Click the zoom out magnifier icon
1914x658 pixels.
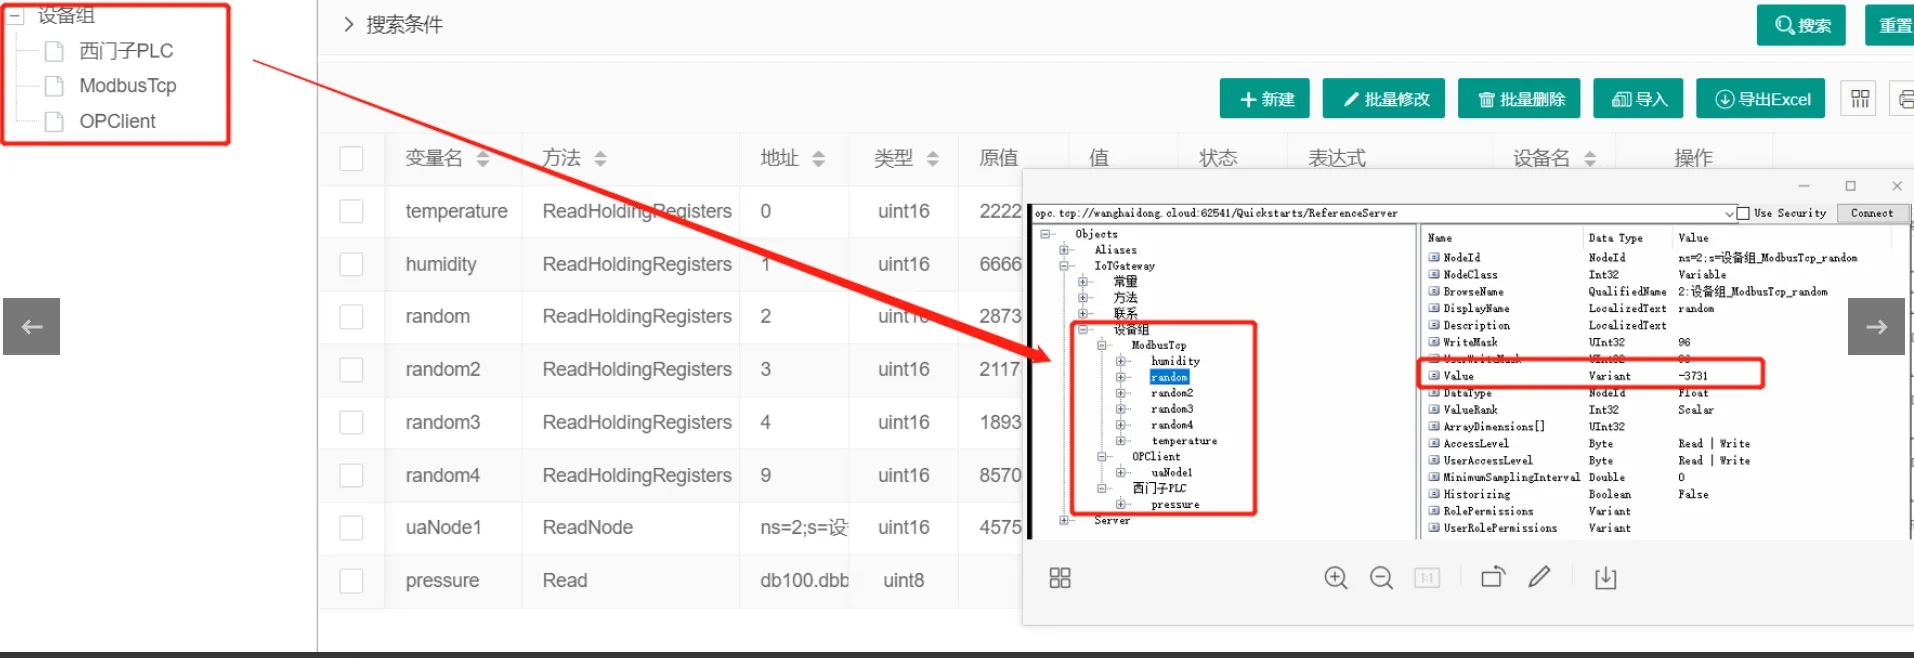click(x=1381, y=578)
